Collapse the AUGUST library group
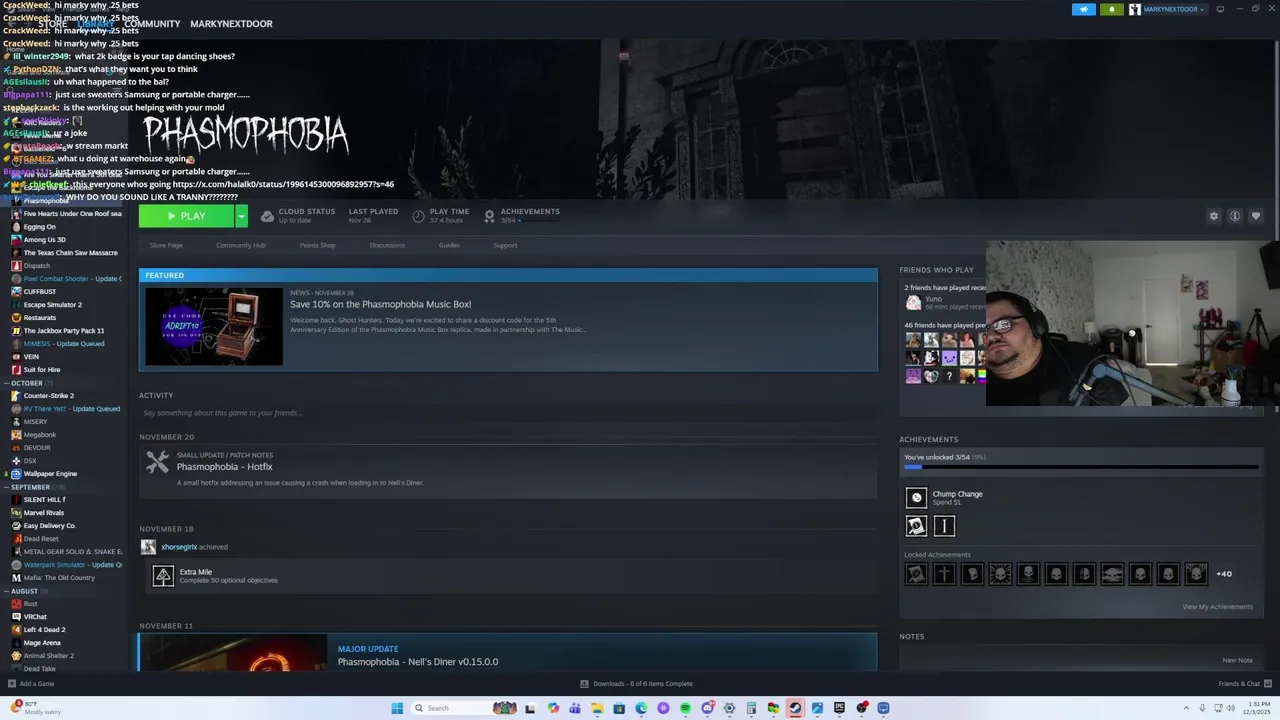 (24, 591)
